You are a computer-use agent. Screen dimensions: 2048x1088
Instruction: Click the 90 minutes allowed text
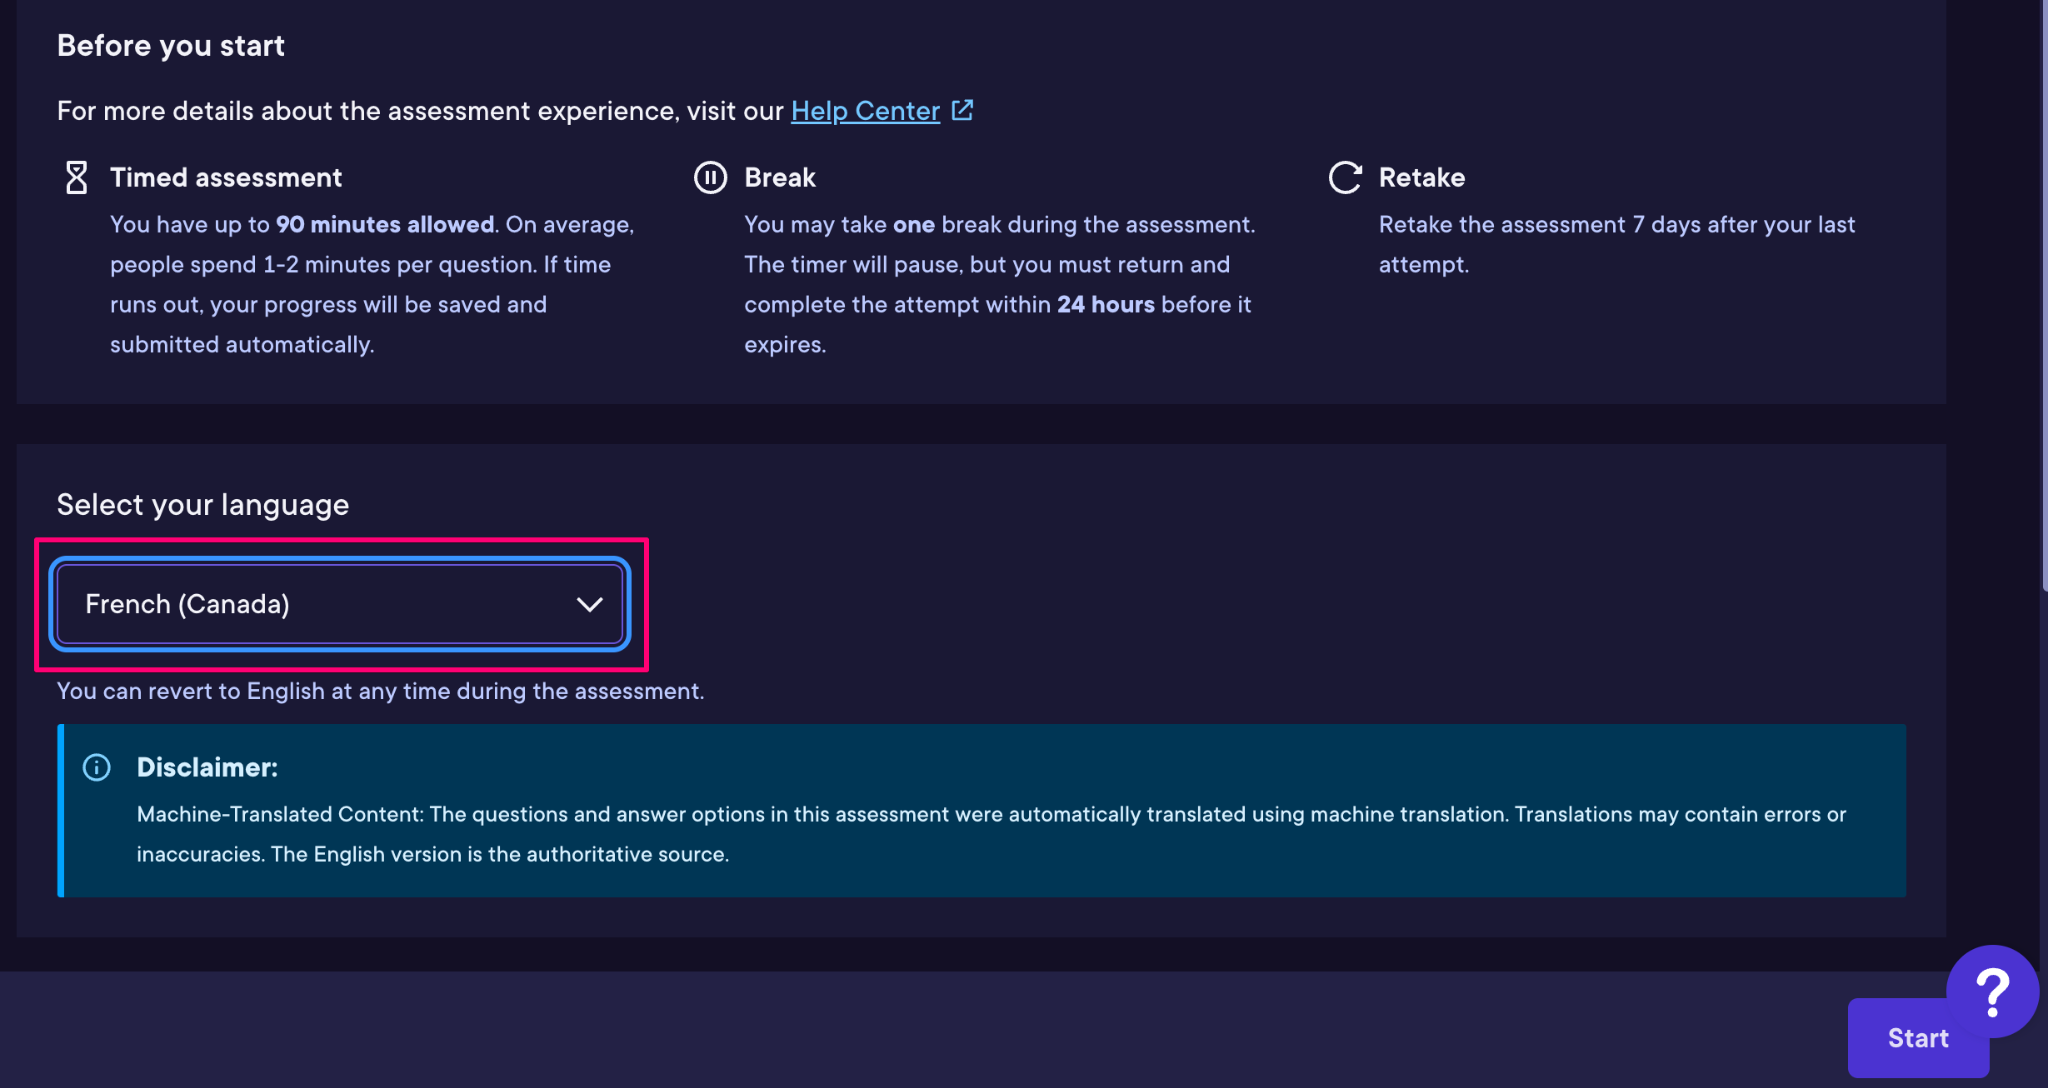coord(385,225)
